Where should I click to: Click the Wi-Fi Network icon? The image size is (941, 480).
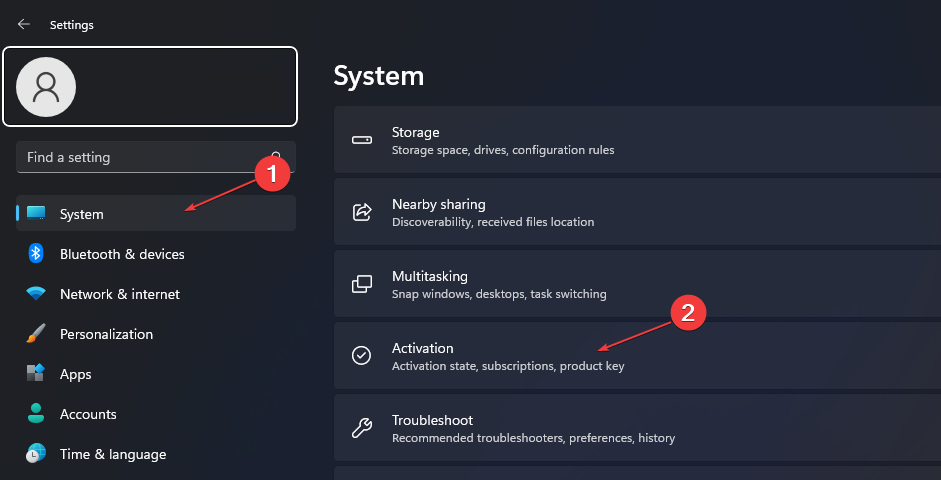click(36, 294)
